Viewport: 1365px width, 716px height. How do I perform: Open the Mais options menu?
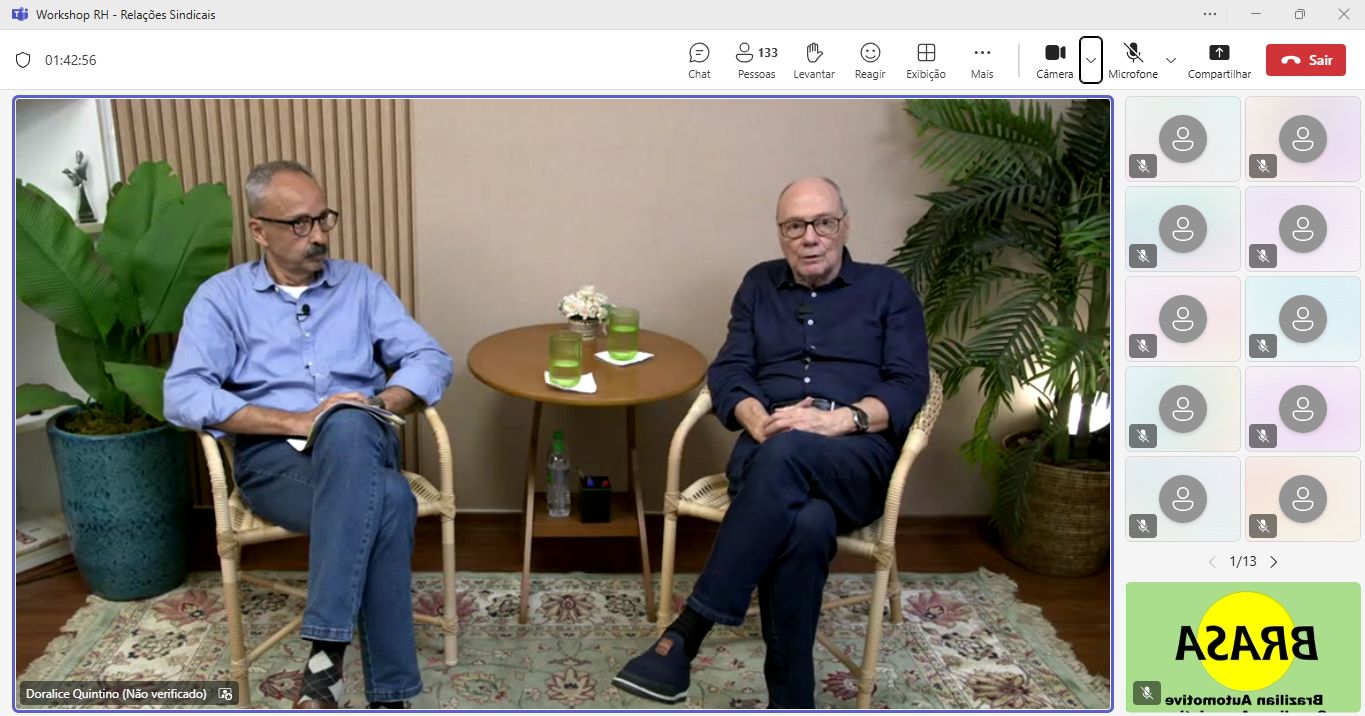coord(982,60)
